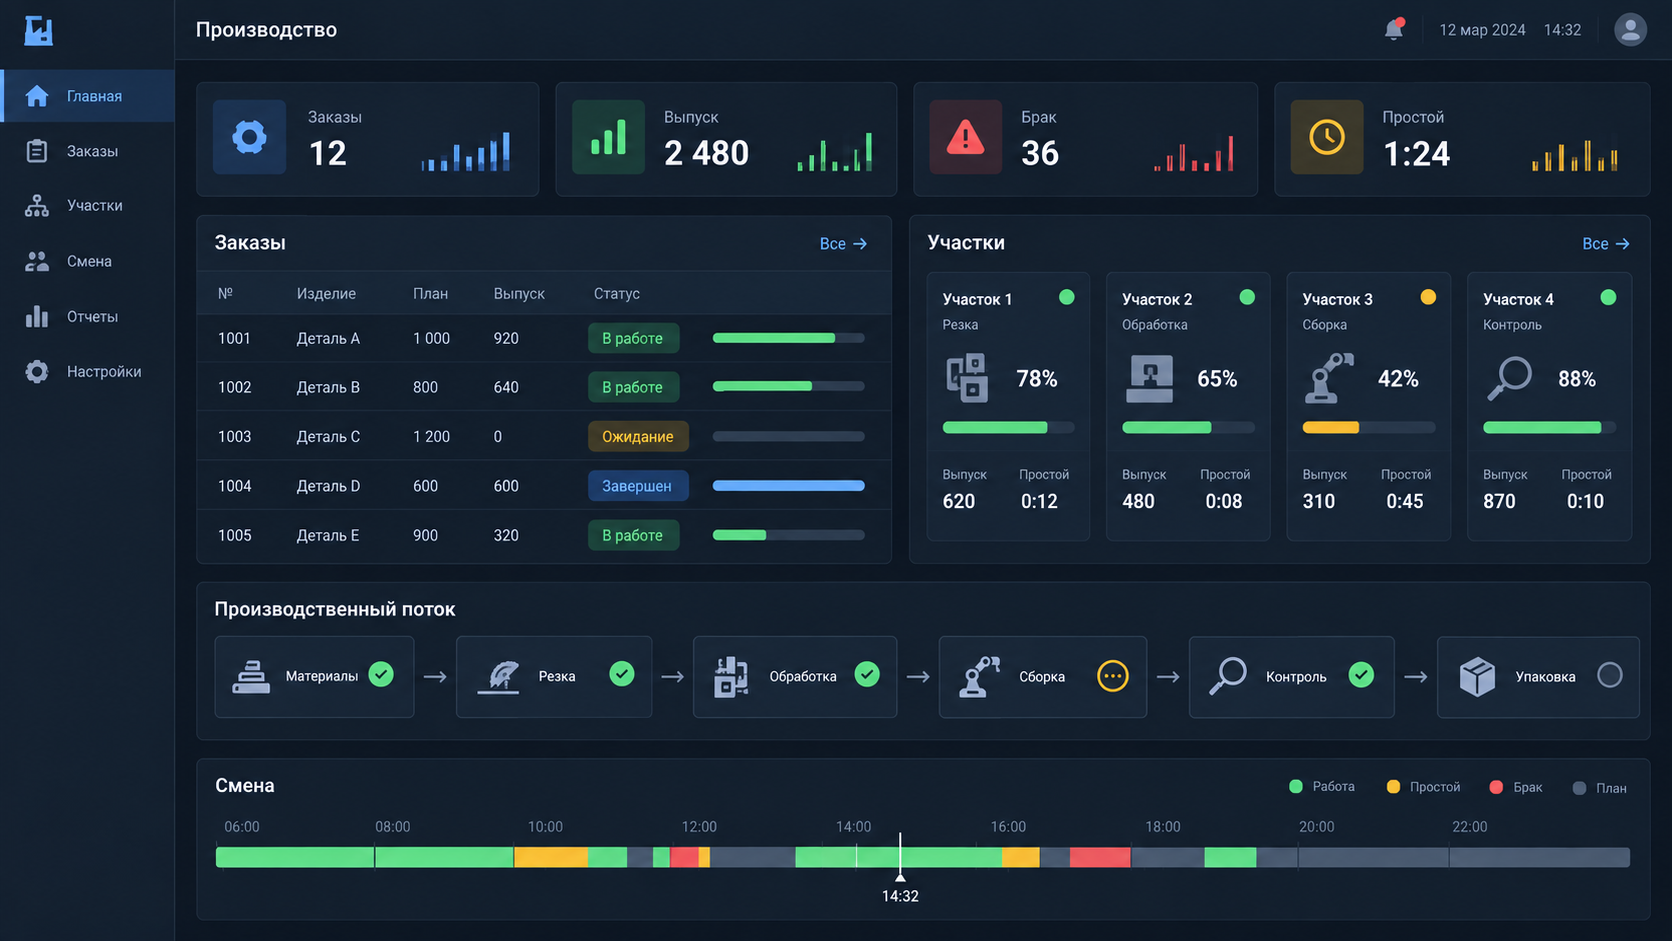Open Главная in the sidebar
The height and width of the screenshot is (941, 1672).
click(x=88, y=96)
